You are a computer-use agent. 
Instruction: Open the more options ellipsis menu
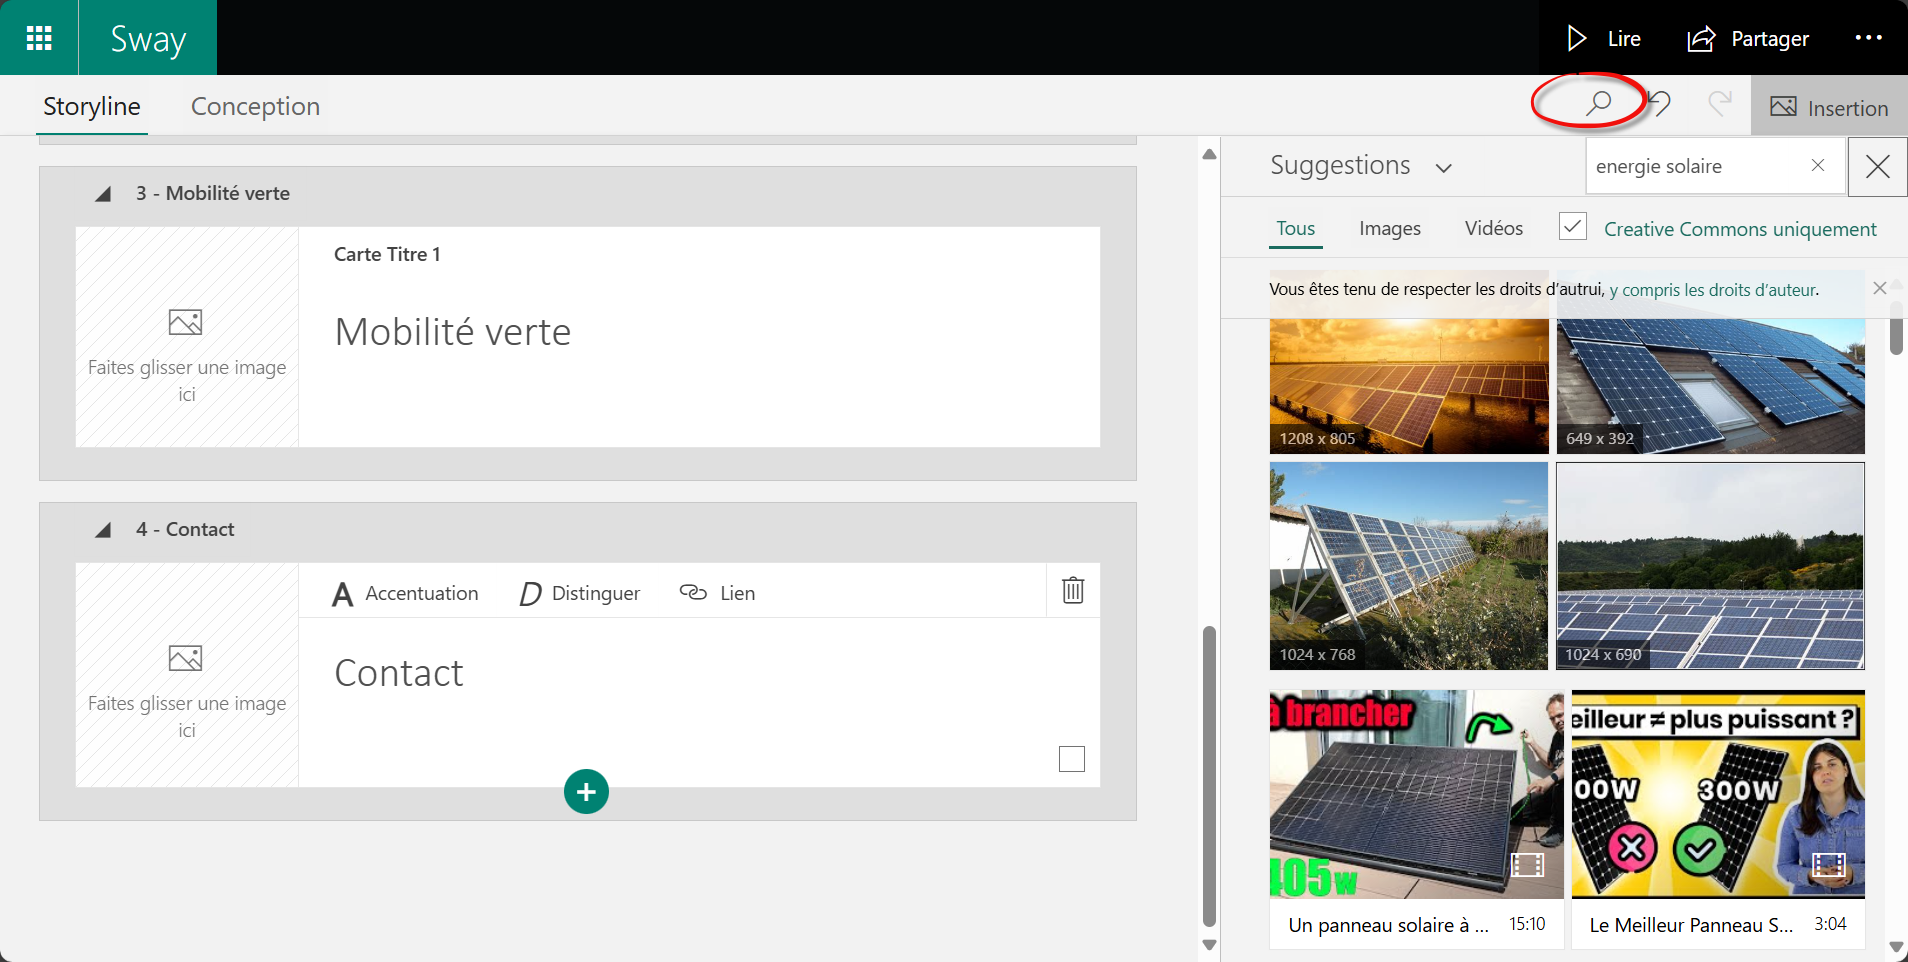1868,38
